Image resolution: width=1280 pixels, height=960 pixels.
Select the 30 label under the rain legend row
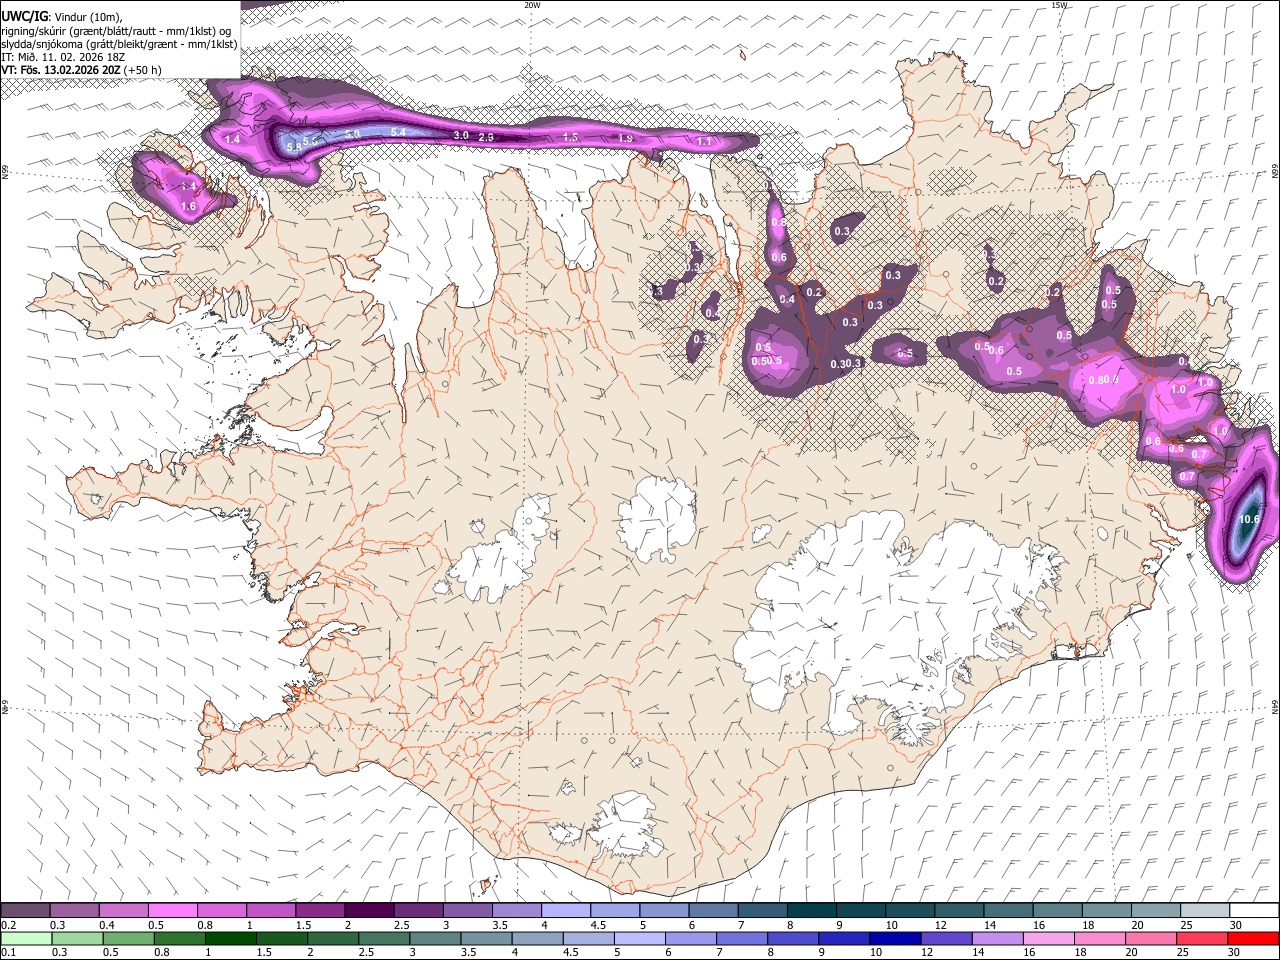coord(1235,952)
